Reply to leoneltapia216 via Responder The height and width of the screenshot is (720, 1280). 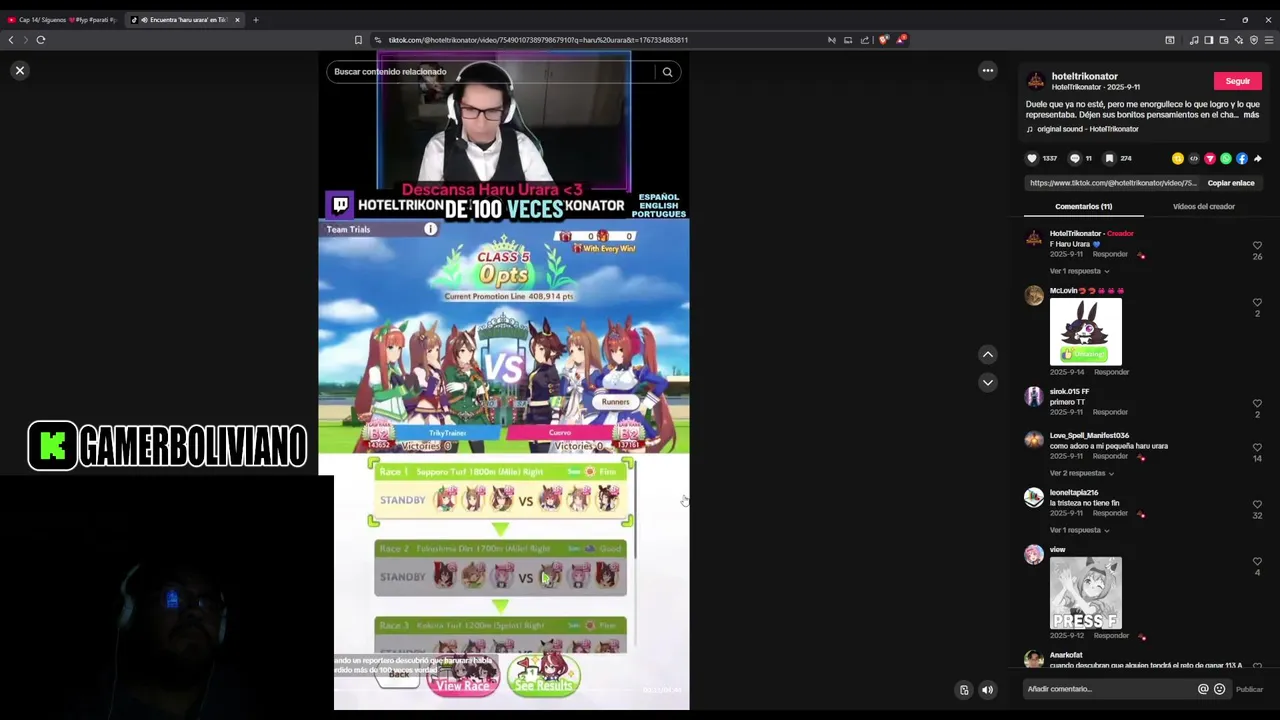click(1110, 513)
